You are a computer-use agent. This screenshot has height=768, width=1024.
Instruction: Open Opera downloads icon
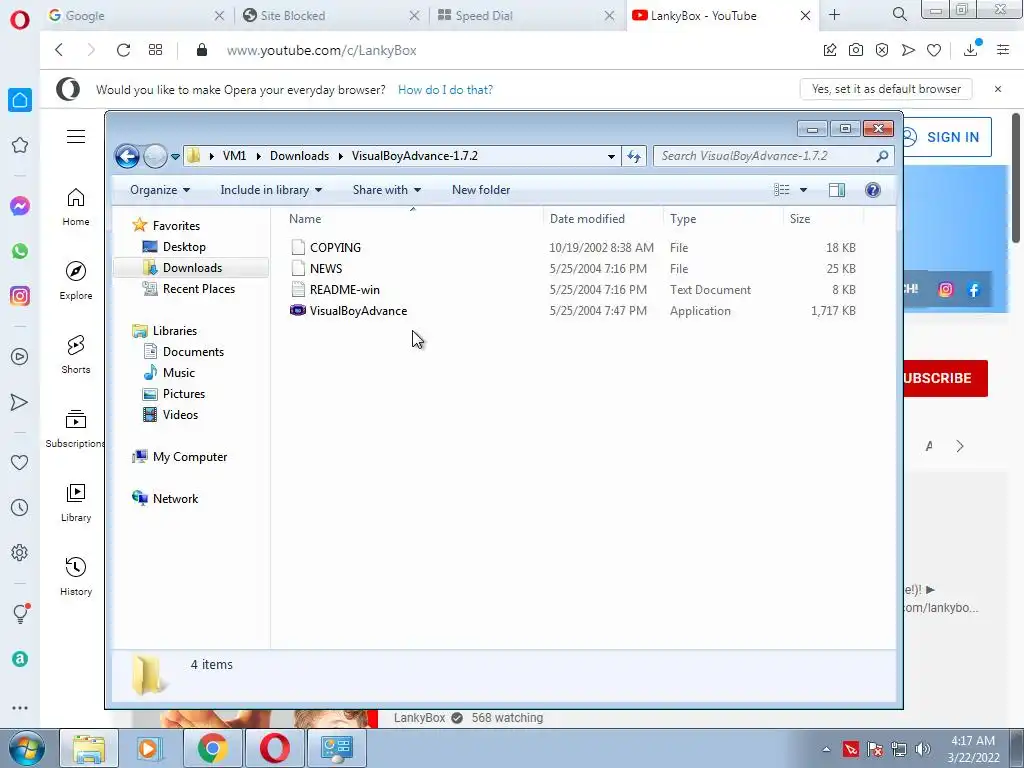971,49
